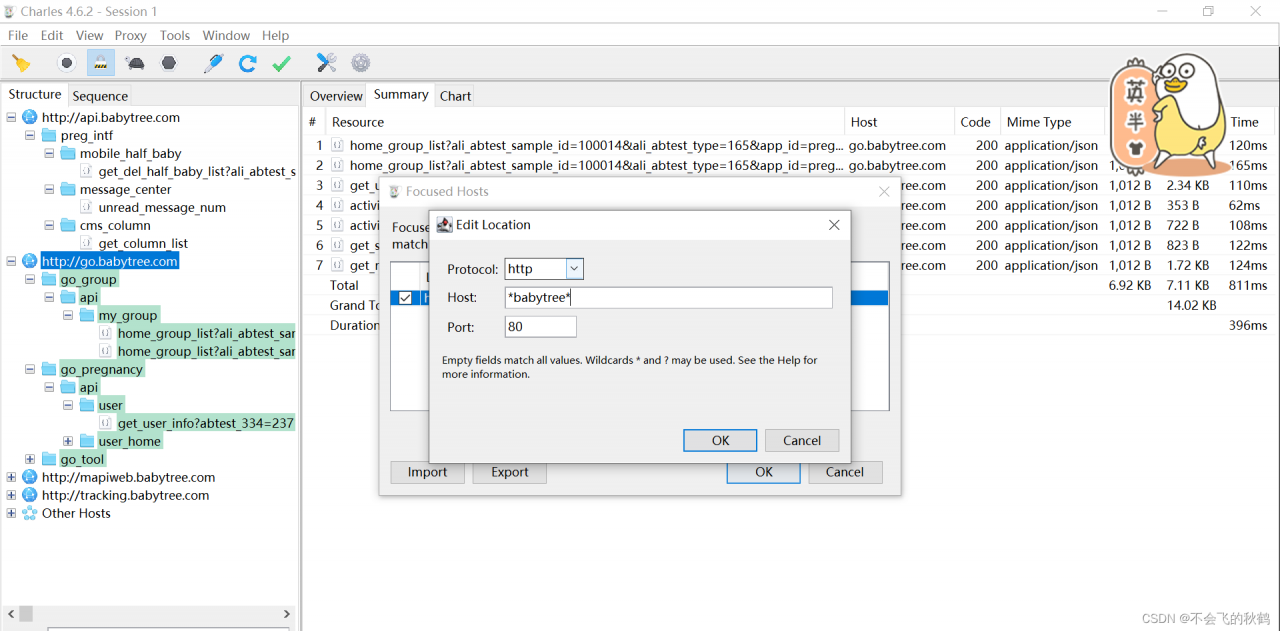This screenshot has width=1280, height=631.
Task: Click the folder icon of go_group
Action: click(49, 279)
